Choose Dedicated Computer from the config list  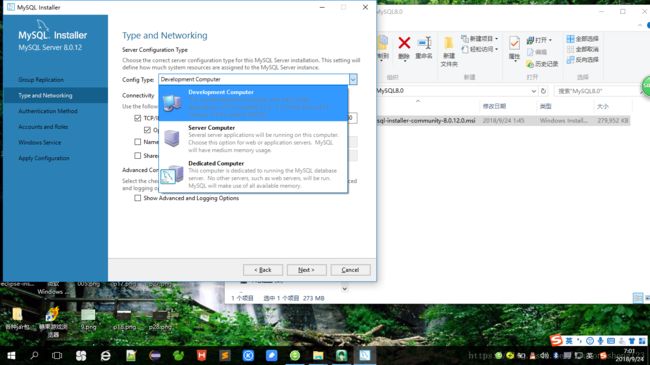[253, 175]
